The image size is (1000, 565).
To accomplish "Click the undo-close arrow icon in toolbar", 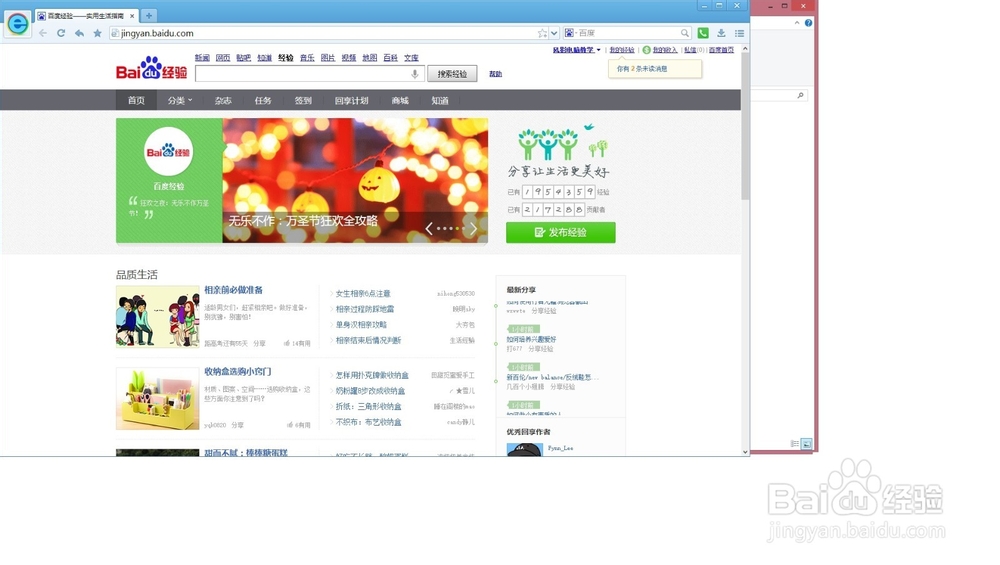I will coord(79,33).
